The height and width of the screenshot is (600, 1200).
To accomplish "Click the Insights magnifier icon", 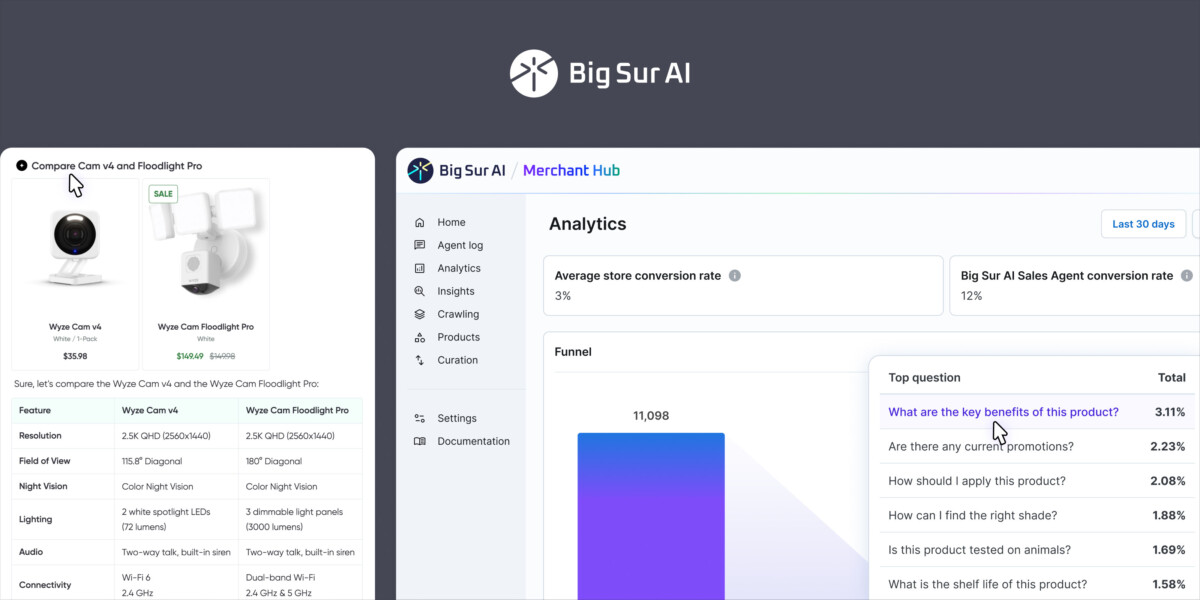I will (419, 292).
